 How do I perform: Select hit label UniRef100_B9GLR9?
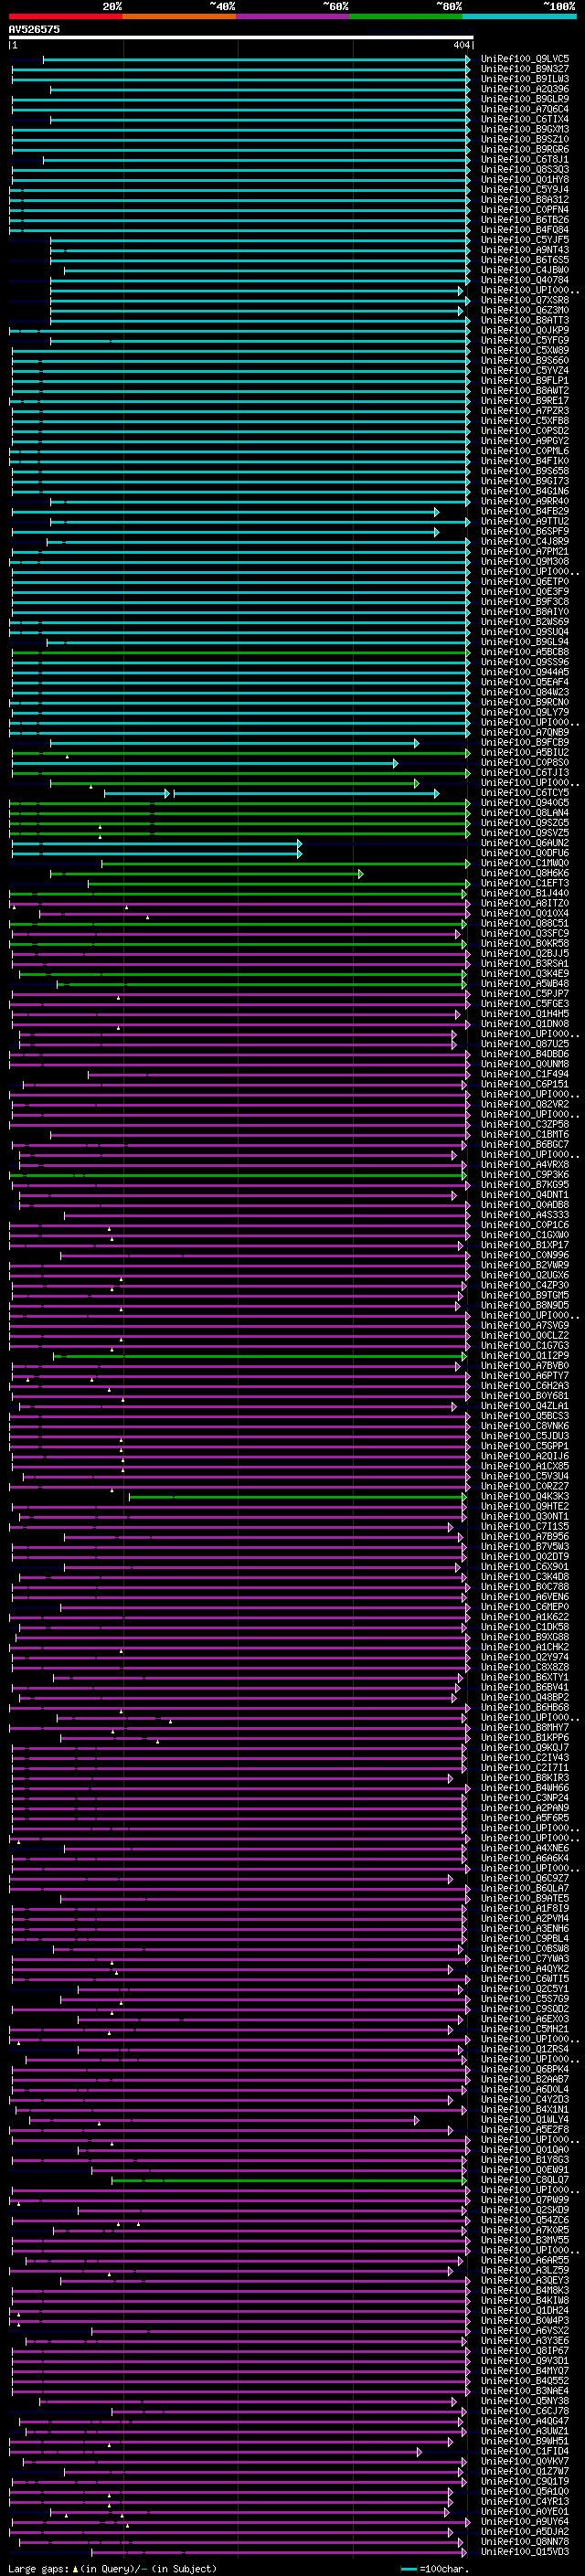pyautogui.click(x=525, y=99)
